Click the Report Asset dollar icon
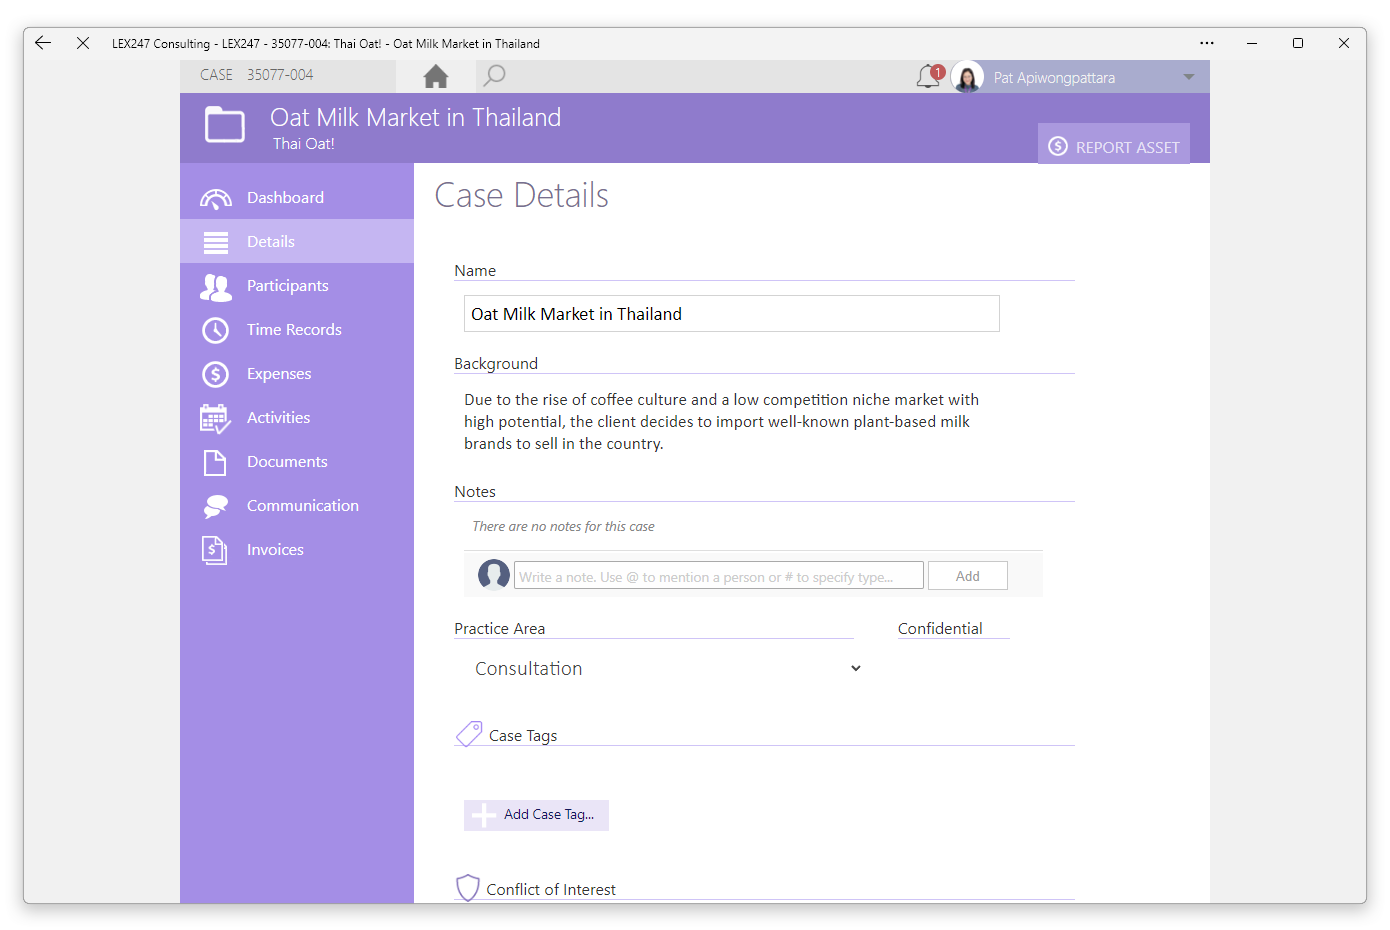Image resolution: width=1390 pixels, height=930 pixels. (x=1058, y=146)
